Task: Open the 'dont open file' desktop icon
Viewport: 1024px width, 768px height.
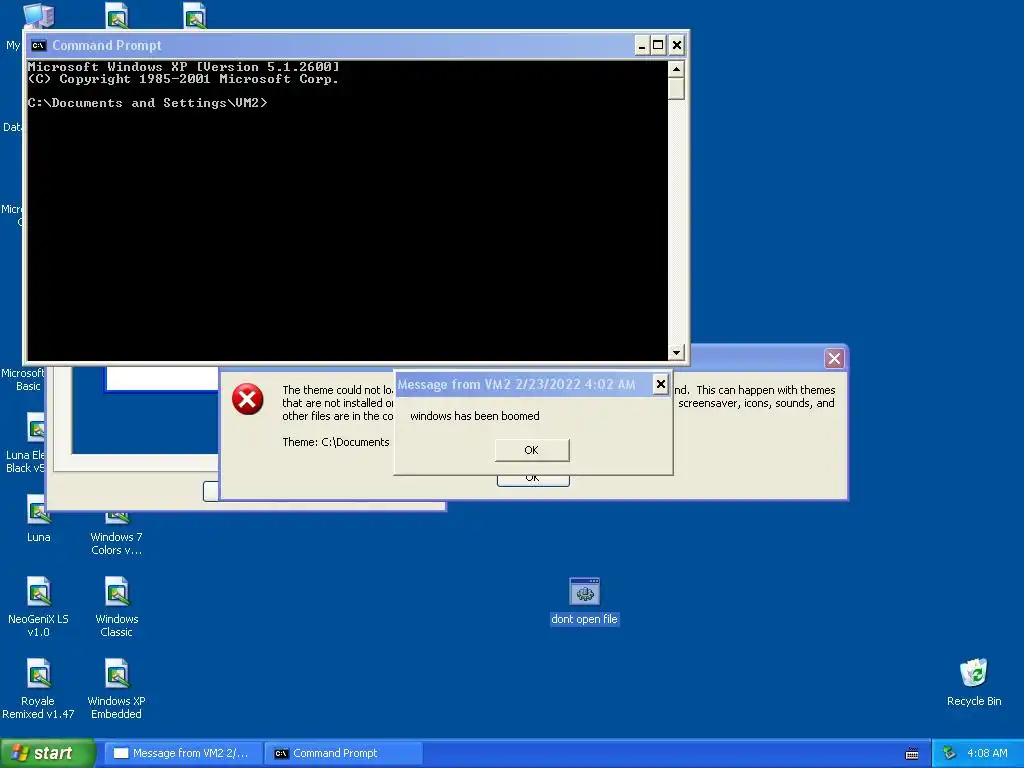Action: pos(584,601)
